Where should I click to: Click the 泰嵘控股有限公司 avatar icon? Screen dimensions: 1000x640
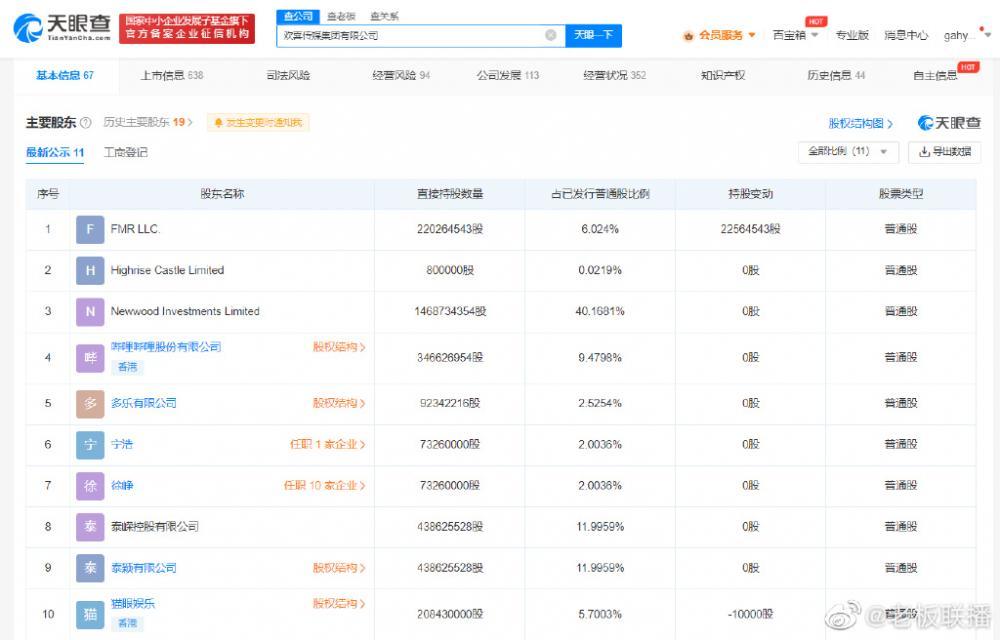click(x=90, y=527)
